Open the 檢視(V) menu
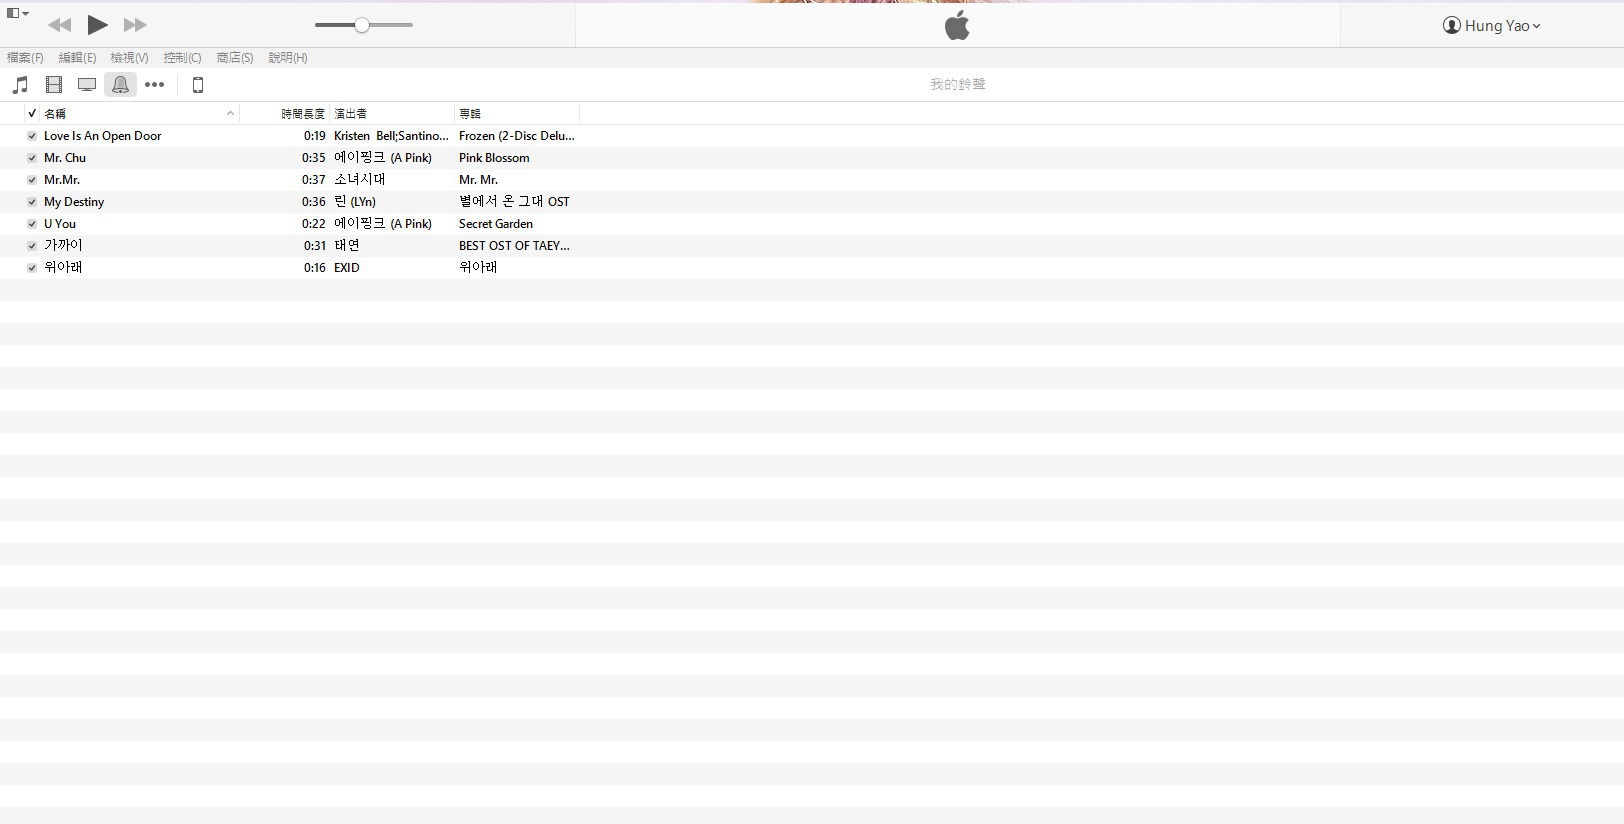 pyautogui.click(x=129, y=58)
